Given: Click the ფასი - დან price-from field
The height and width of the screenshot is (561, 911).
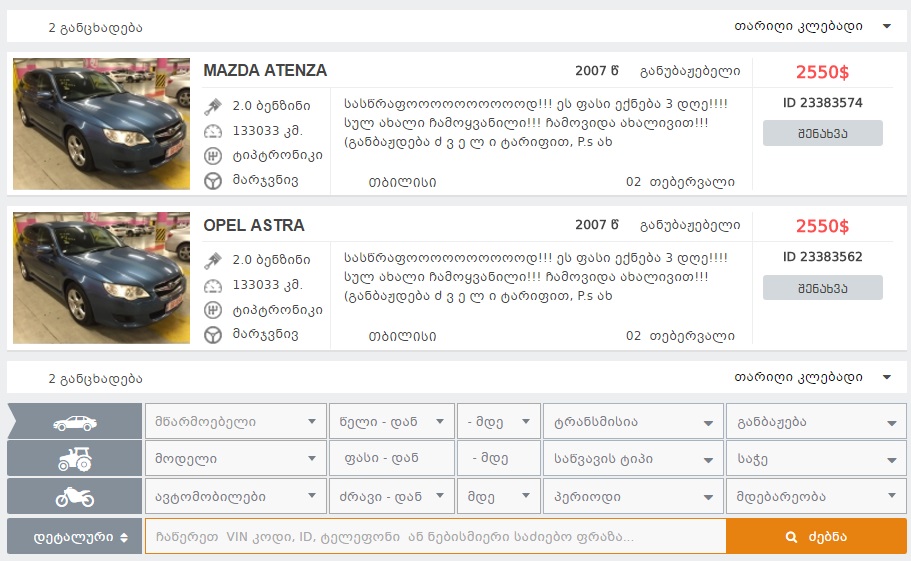Looking at the screenshot, I should coord(392,459).
